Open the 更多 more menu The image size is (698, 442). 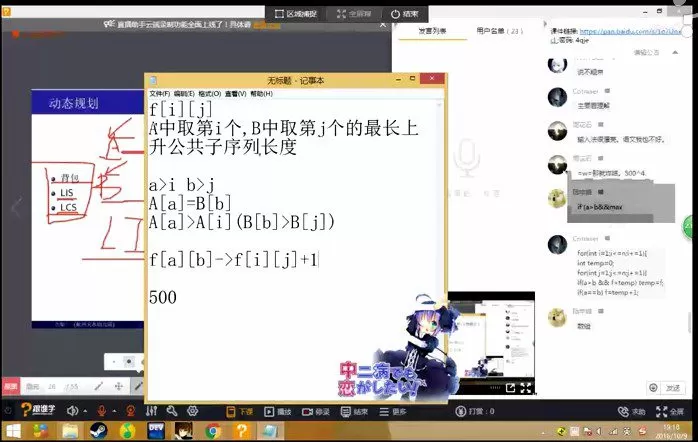[x=393, y=412]
